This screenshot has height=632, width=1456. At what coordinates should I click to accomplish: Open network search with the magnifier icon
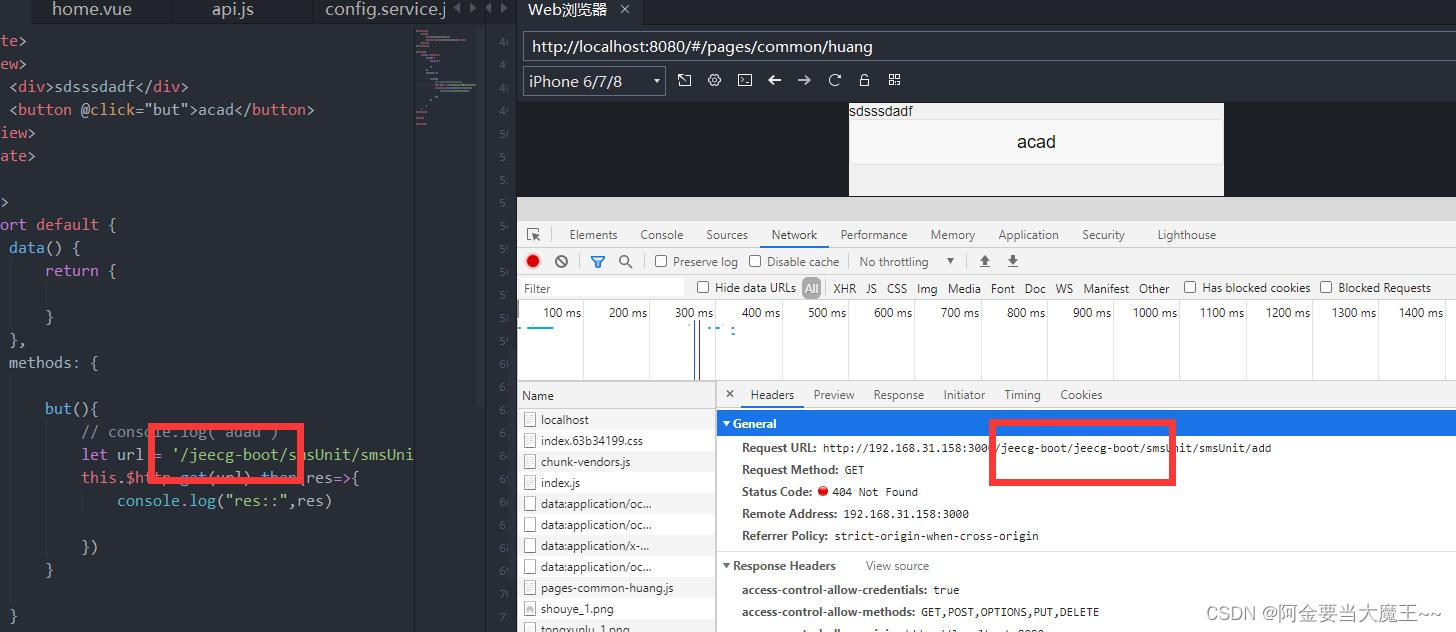pyautogui.click(x=625, y=261)
